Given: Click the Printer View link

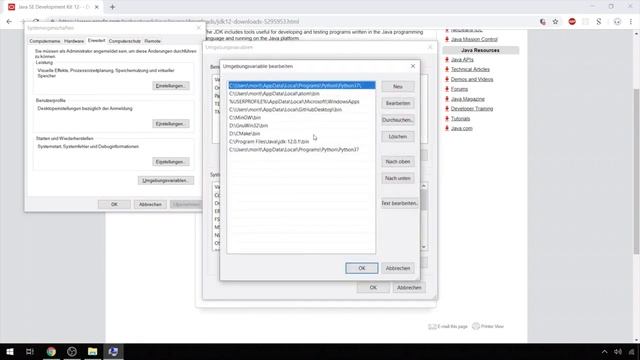Looking at the screenshot, I should [492, 327].
